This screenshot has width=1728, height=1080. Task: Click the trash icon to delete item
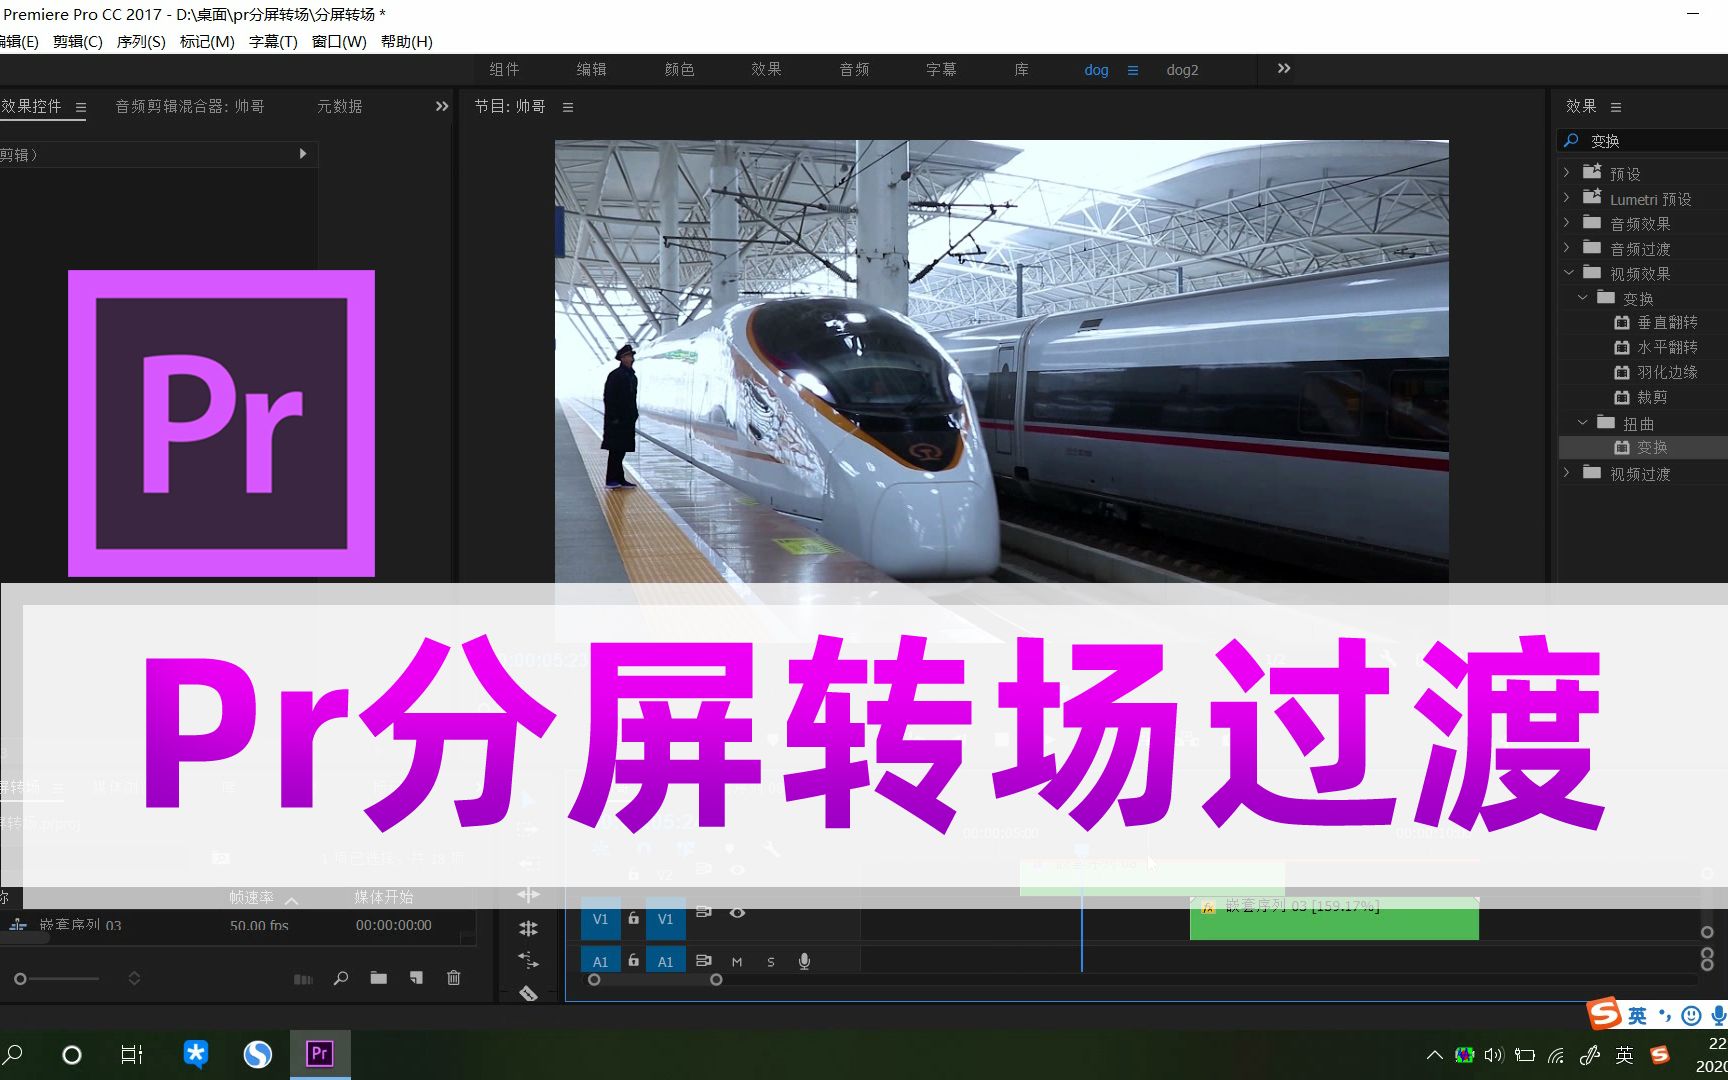pyautogui.click(x=453, y=978)
